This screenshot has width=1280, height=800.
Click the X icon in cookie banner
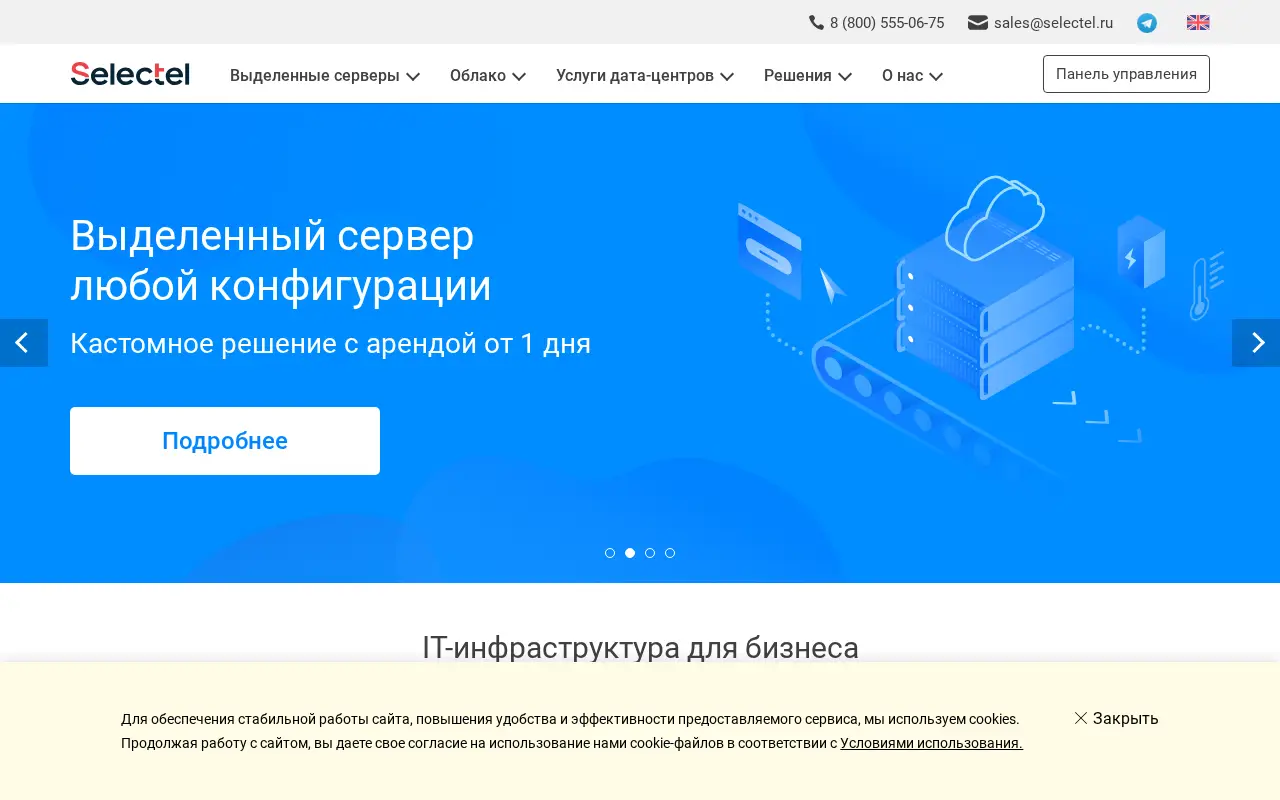point(1081,718)
